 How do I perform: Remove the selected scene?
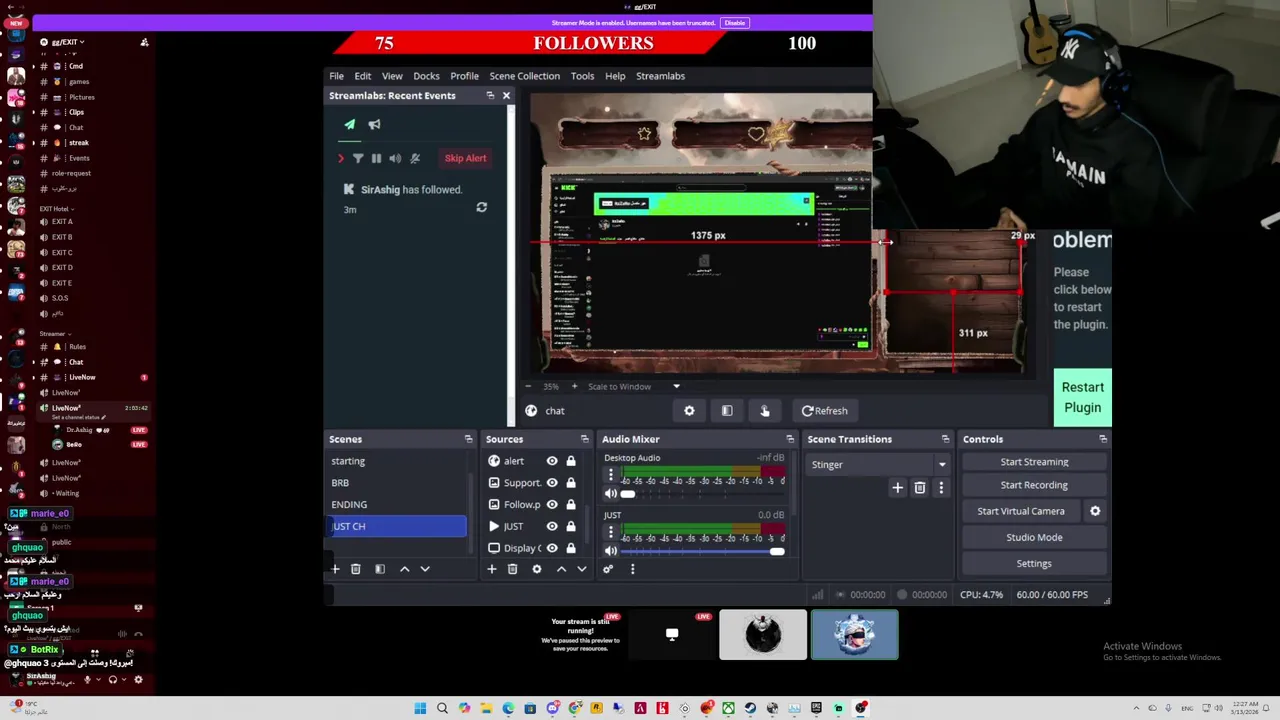[x=355, y=569]
